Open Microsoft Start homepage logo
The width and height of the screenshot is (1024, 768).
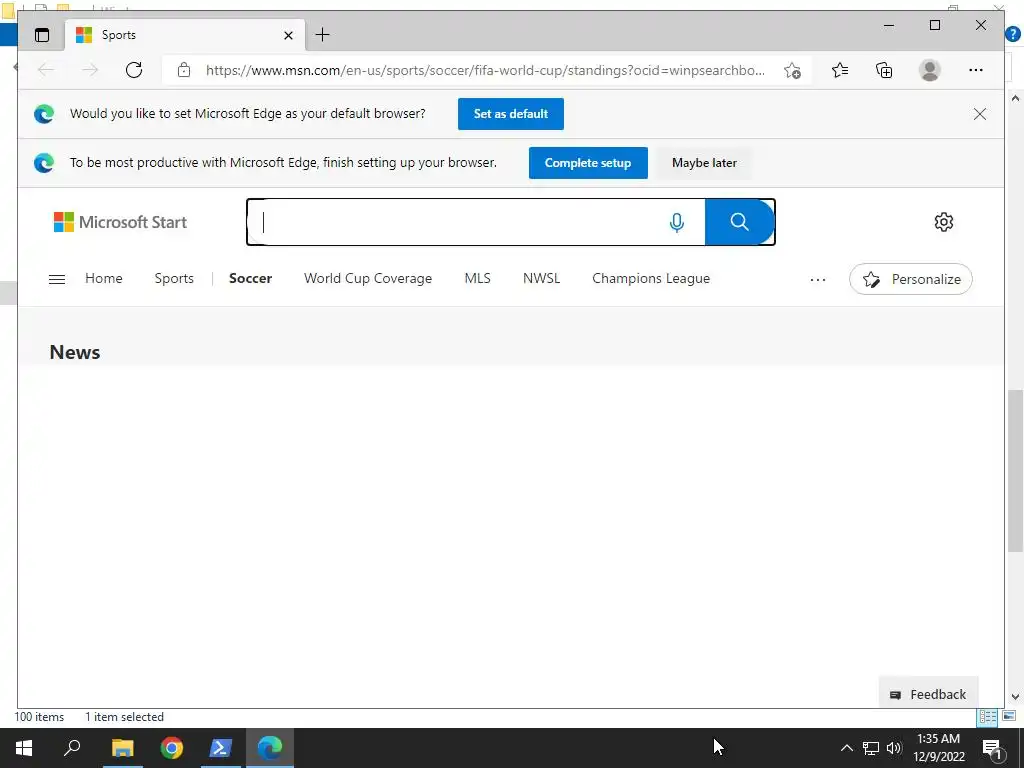click(120, 222)
